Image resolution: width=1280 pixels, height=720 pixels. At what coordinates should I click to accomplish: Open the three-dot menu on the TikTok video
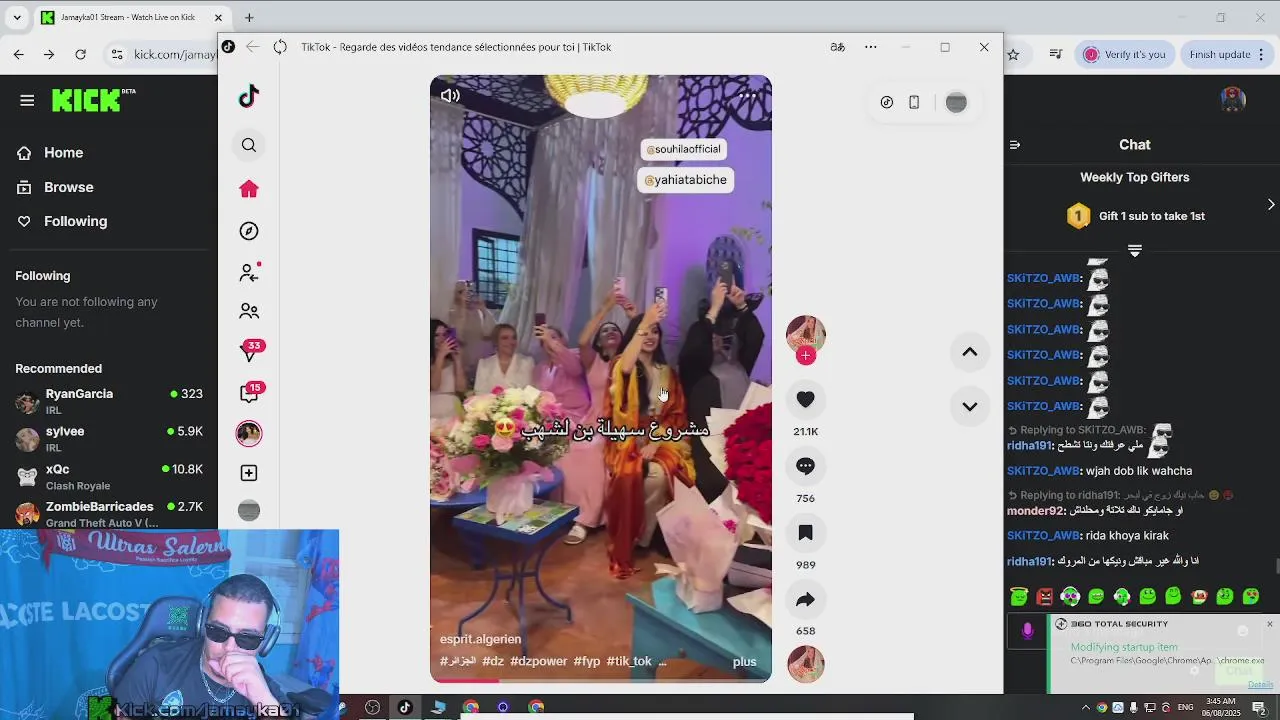(x=748, y=96)
